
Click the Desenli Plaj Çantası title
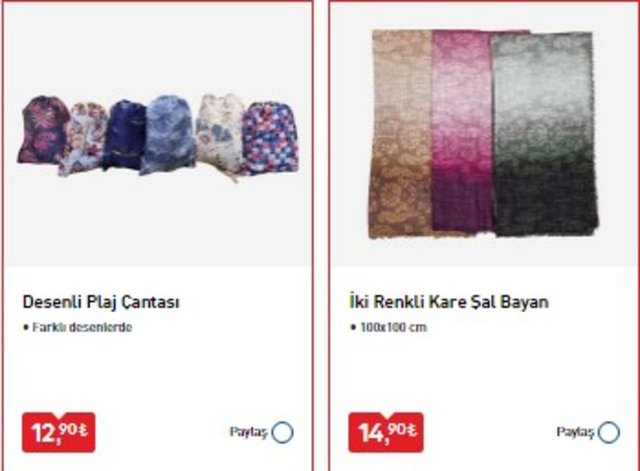(101, 302)
